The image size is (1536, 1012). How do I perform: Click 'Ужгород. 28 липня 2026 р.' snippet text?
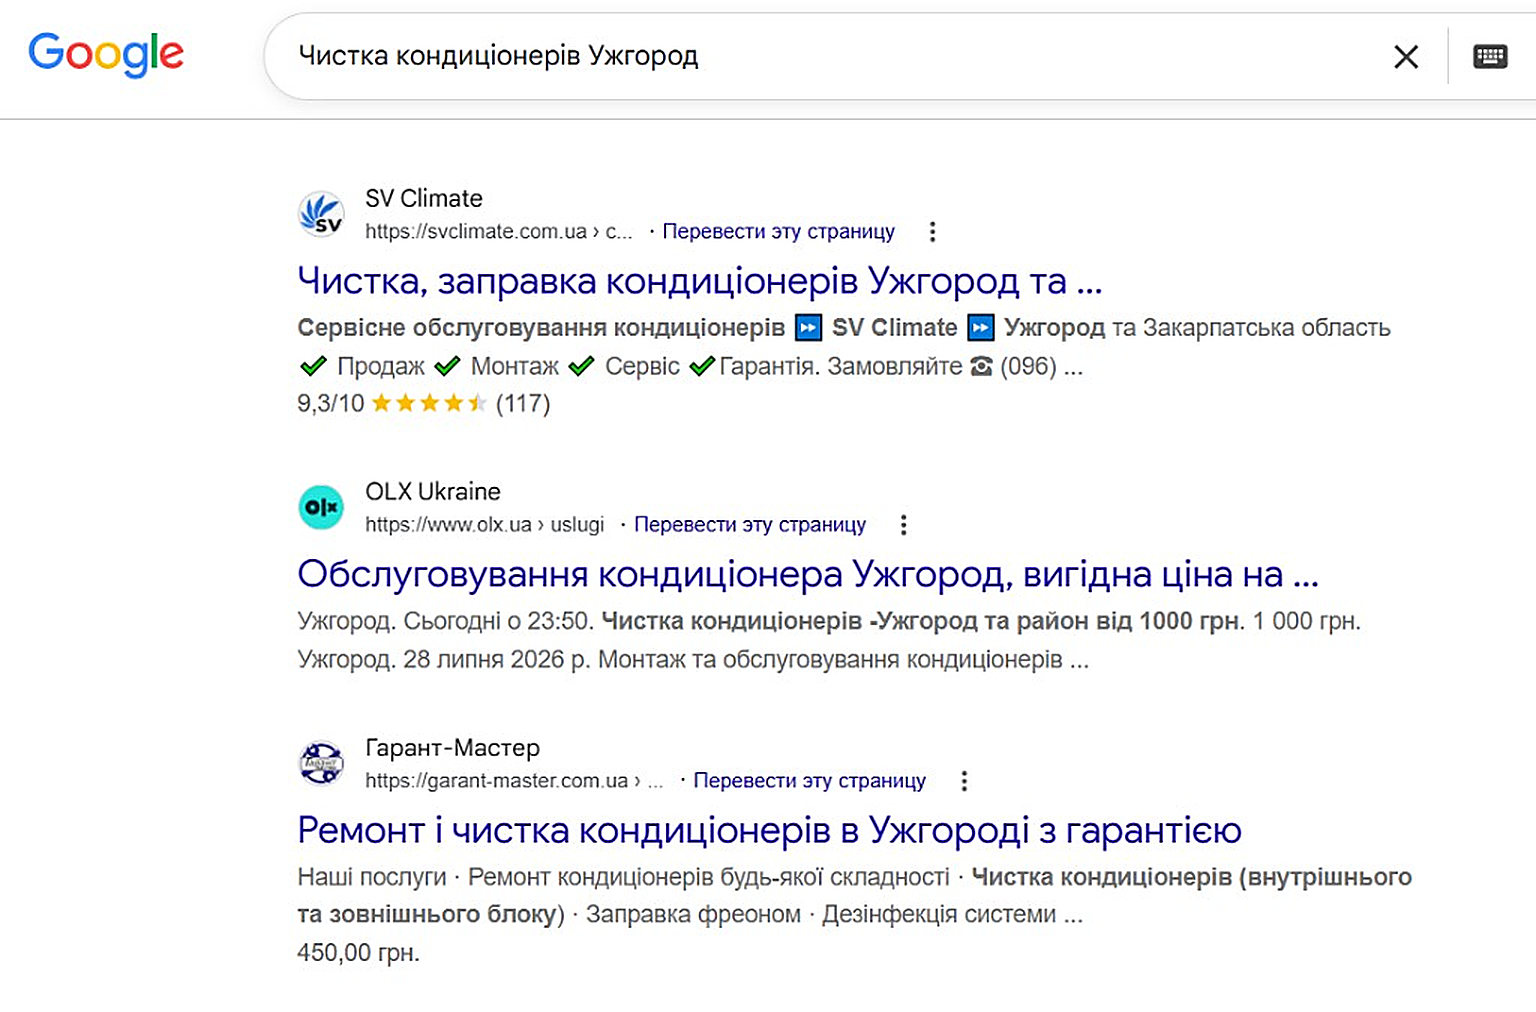(x=444, y=660)
